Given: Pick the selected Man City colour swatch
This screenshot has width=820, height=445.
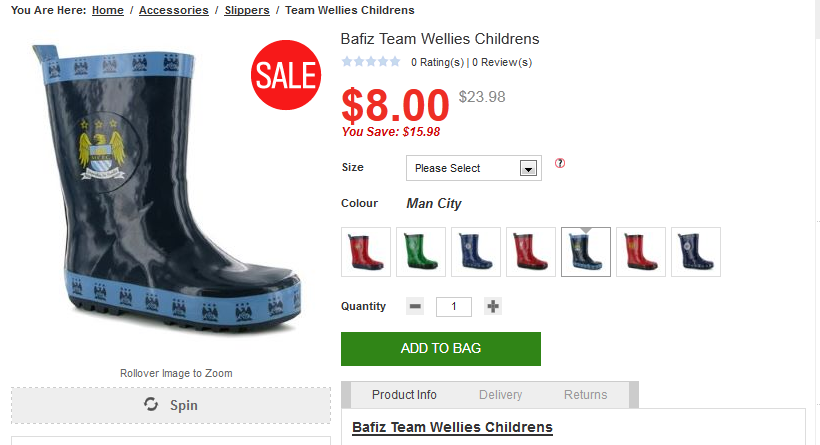Looking at the screenshot, I should click(x=586, y=252).
